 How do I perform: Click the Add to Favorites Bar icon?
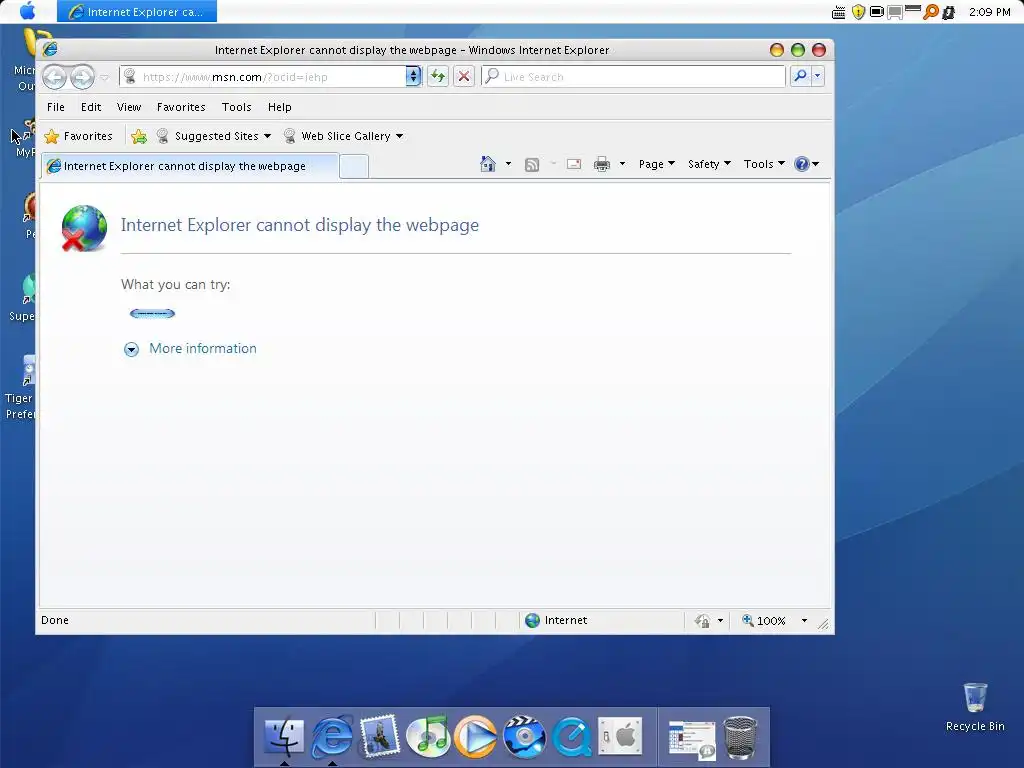point(138,136)
